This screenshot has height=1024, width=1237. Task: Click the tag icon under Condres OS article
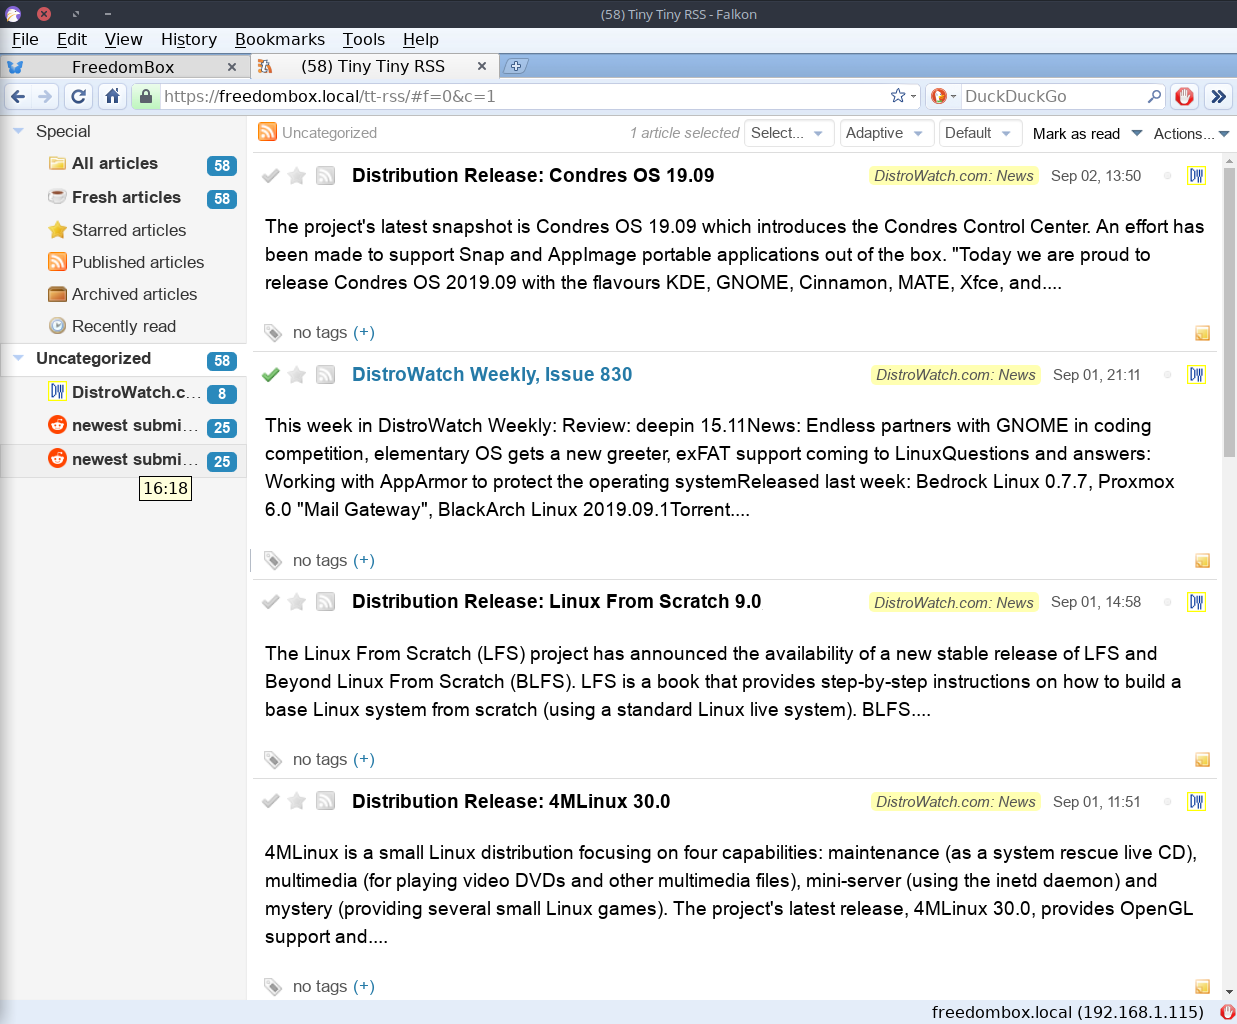(x=273, y=333)
